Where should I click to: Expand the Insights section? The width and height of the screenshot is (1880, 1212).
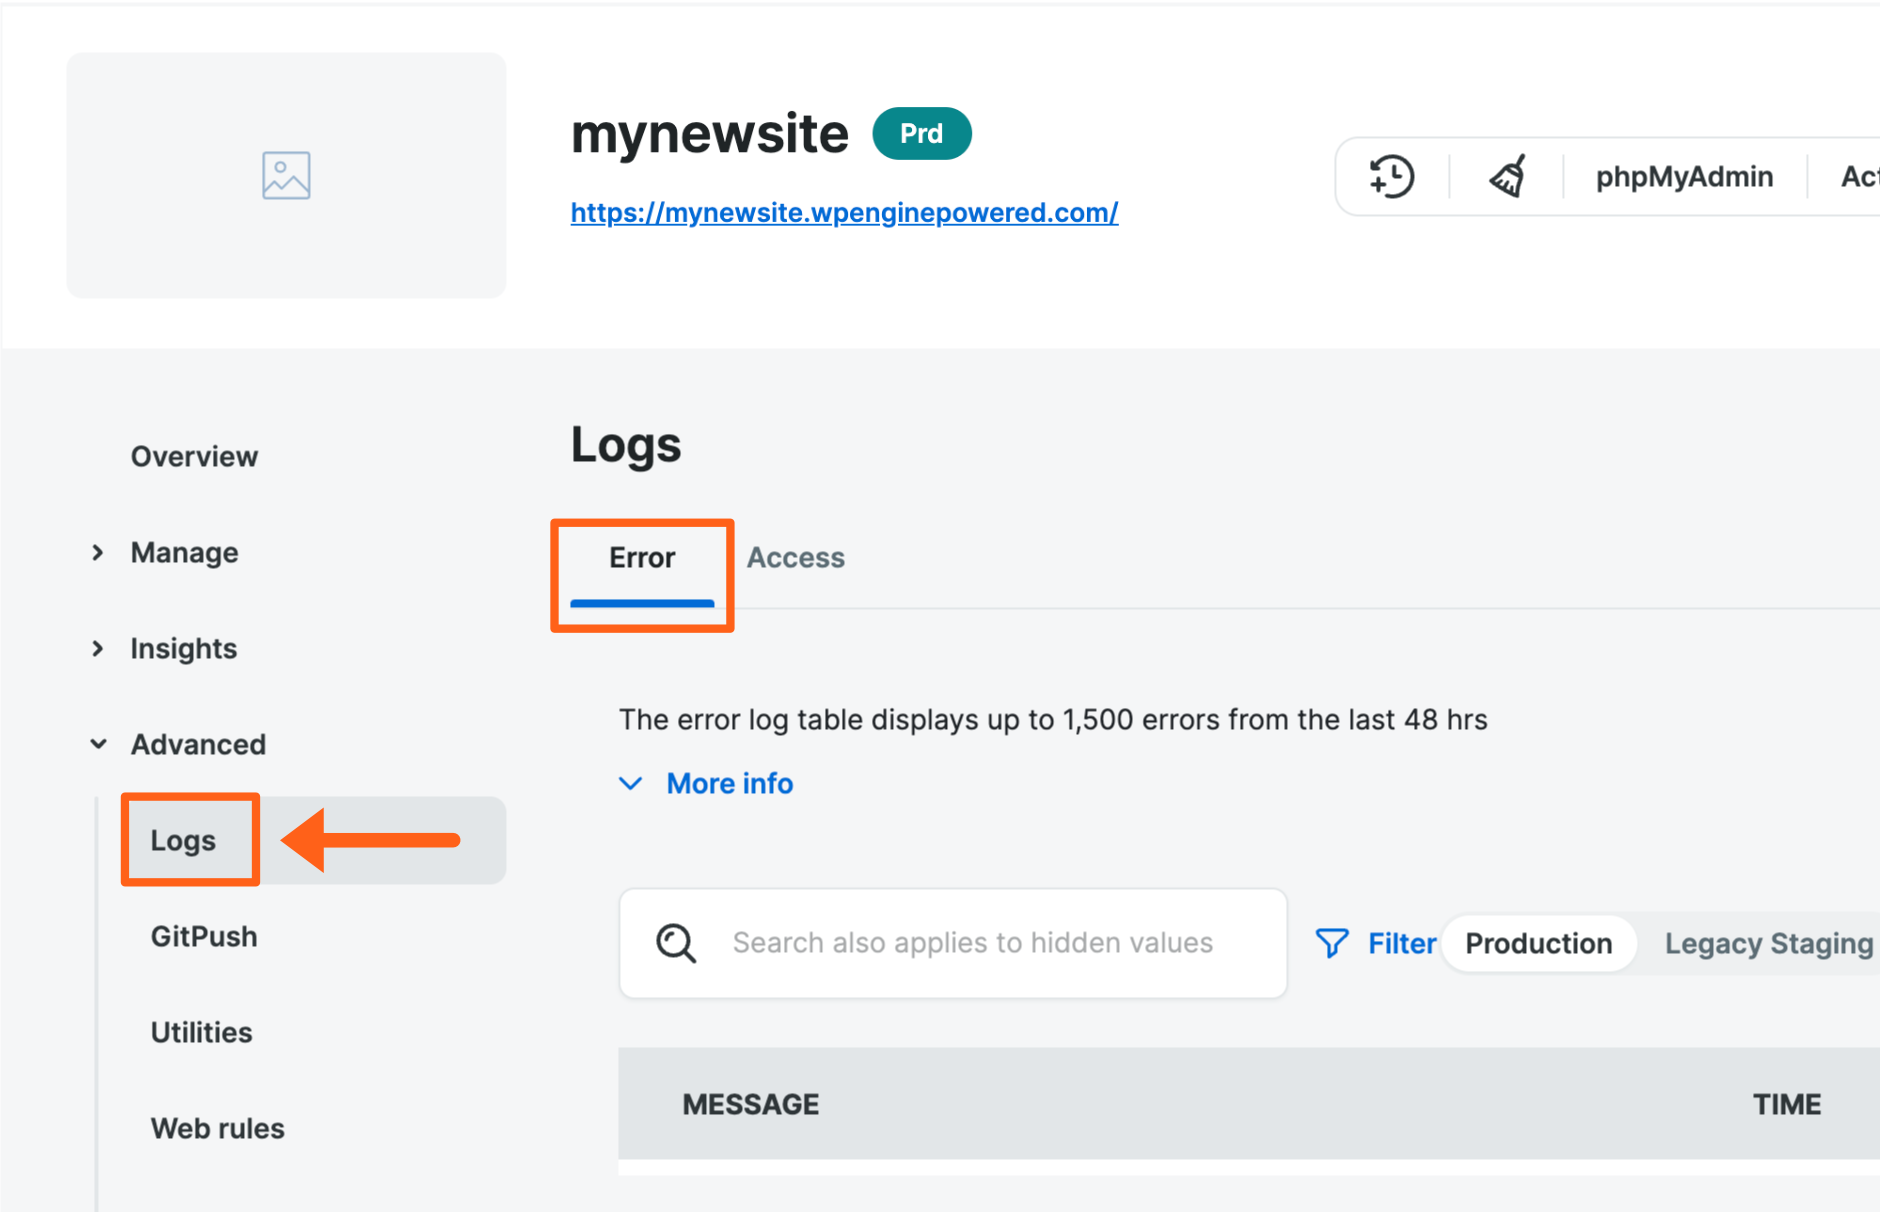click(183, 648)
